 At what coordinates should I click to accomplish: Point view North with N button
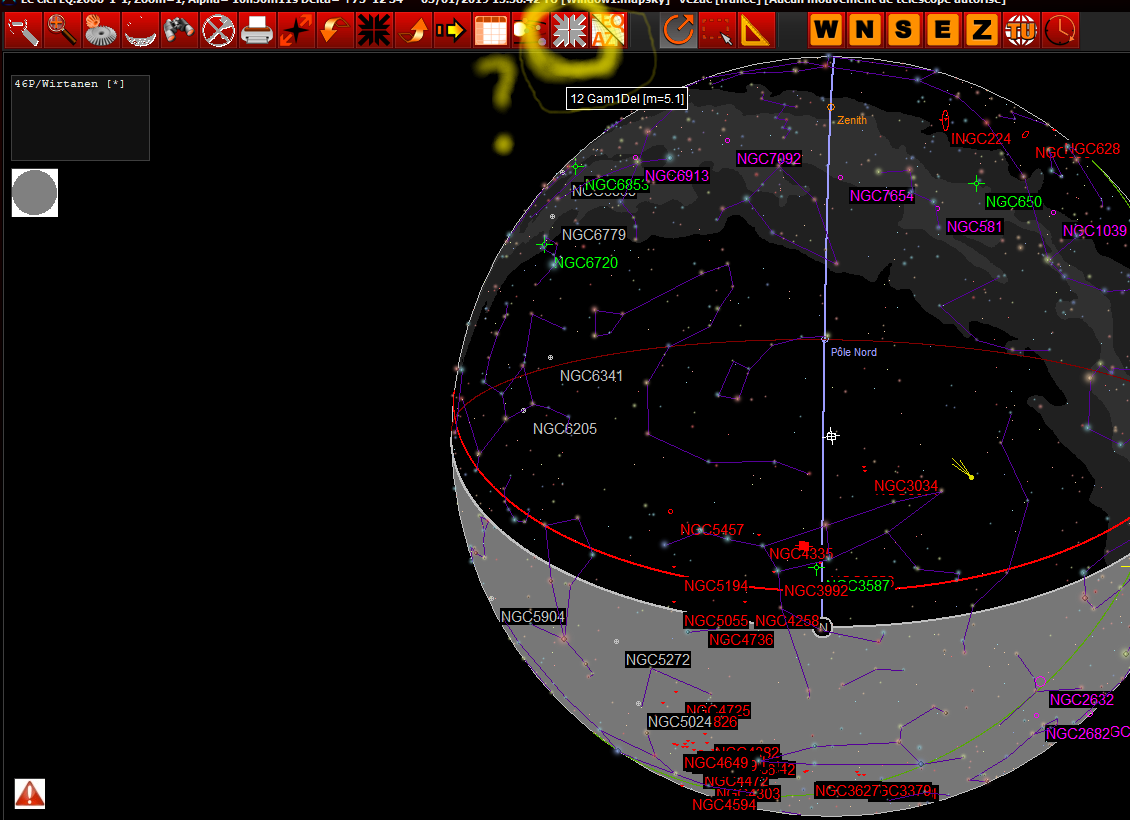pyautogui.click(x=865, y=31)
